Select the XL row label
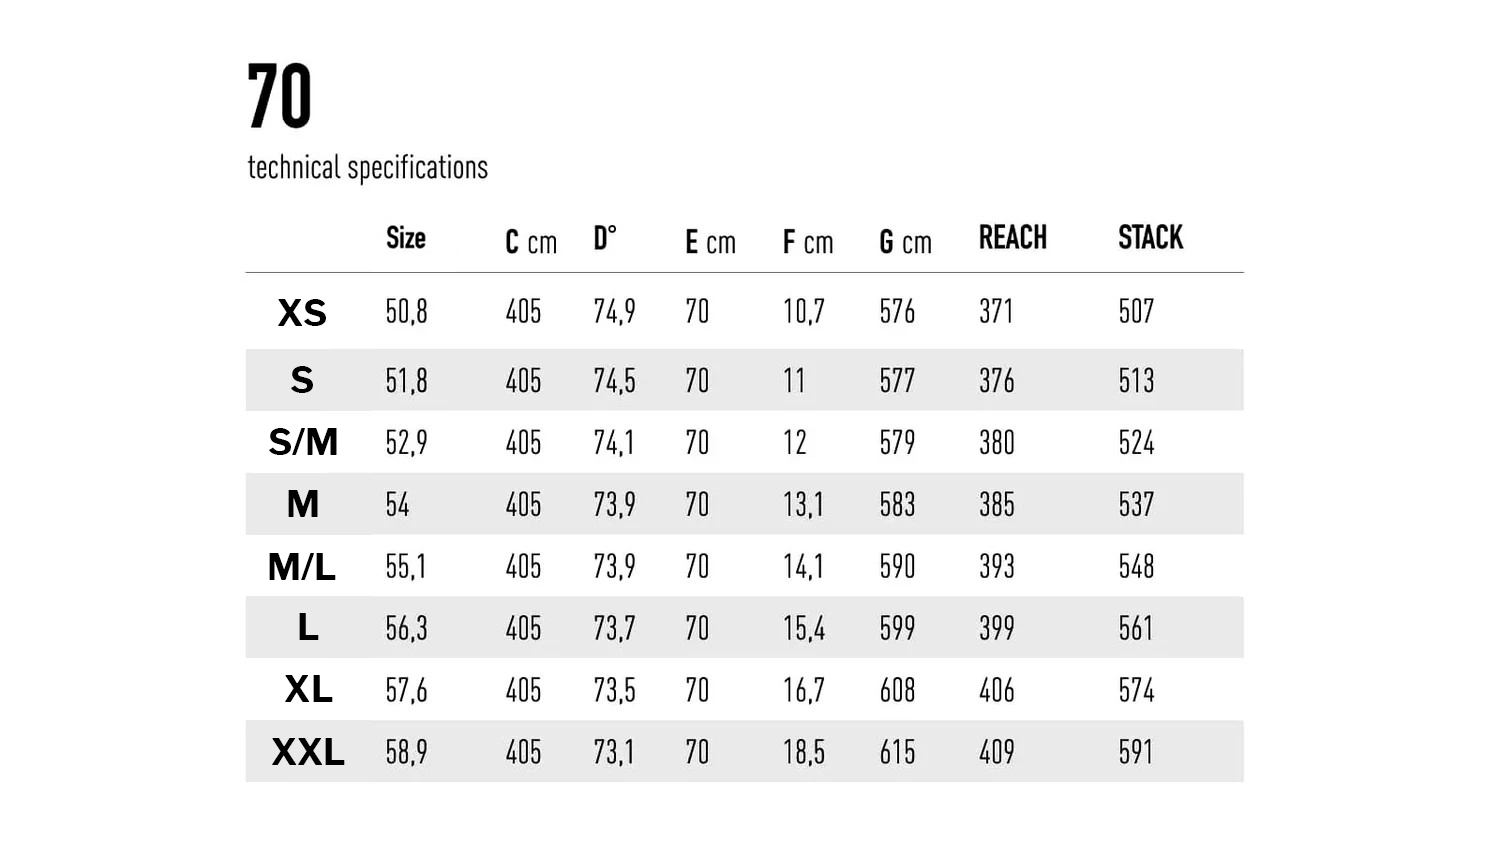Screen dimensions: 1500x844 (x=308, y=689)
